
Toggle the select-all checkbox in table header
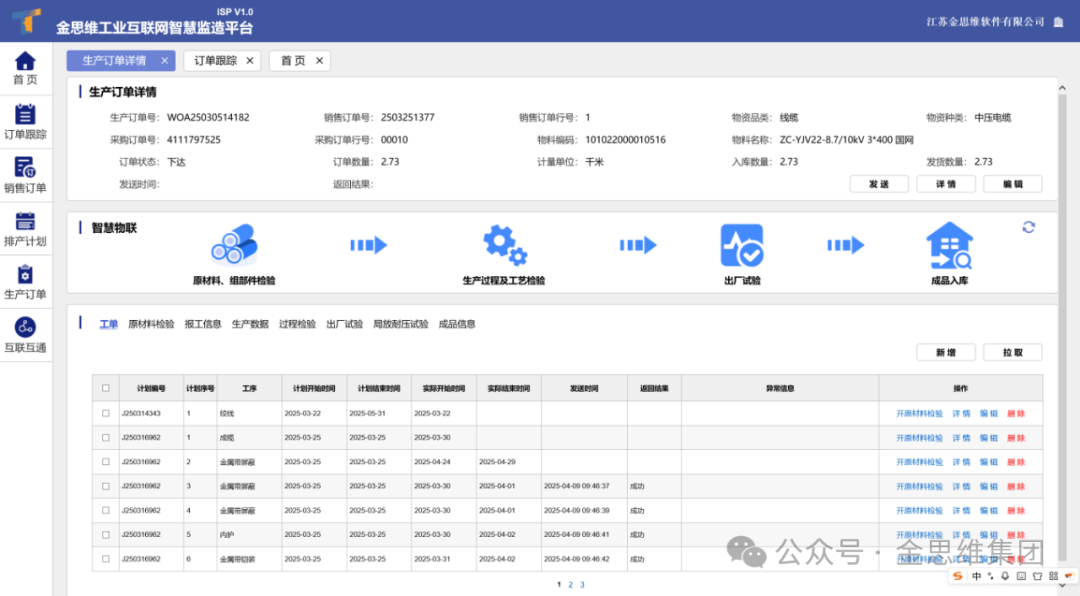(106, 388)
